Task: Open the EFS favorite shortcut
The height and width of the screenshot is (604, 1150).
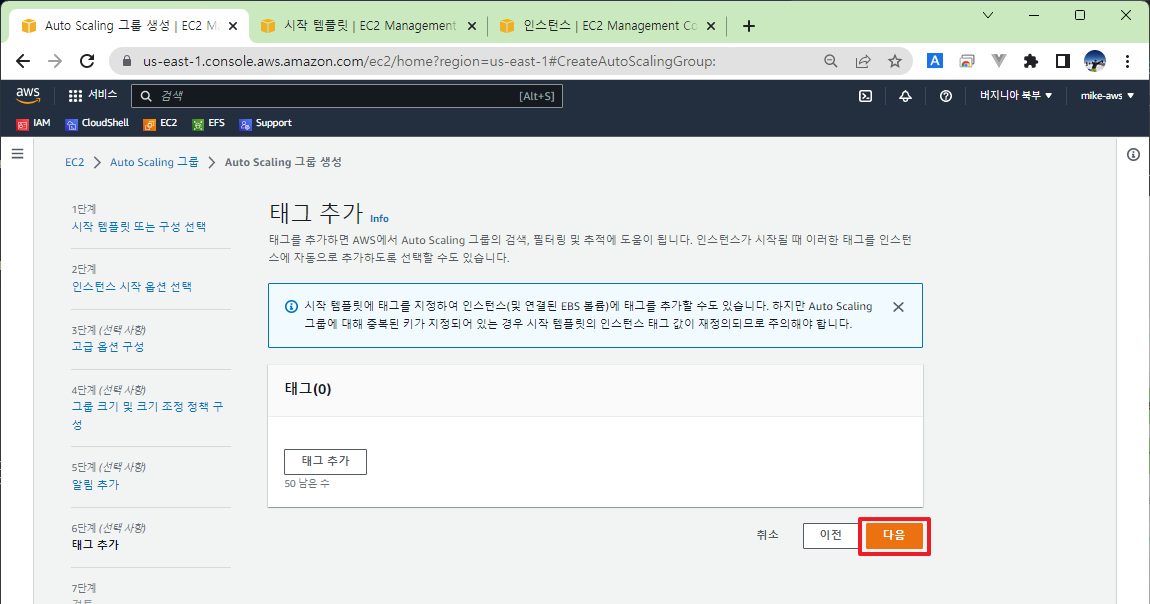Action: click(208, 123)
